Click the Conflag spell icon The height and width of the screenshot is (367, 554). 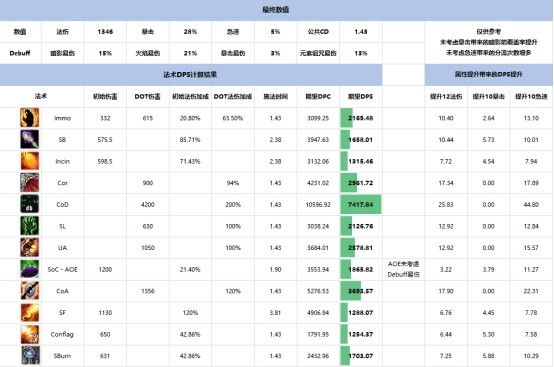pyautogui.click(x=30, y=334)
